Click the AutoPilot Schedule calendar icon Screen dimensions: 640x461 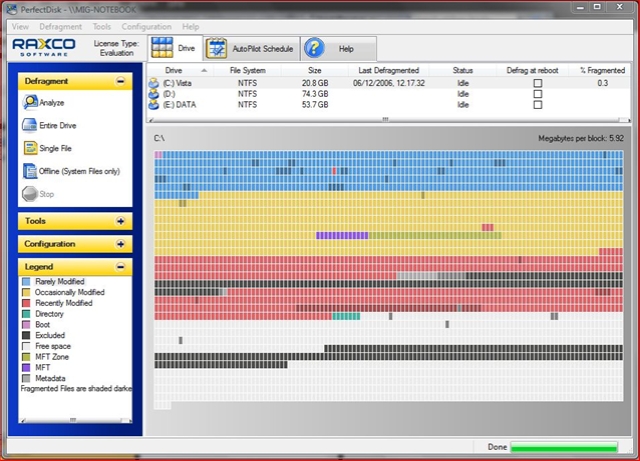pos(216,49)
